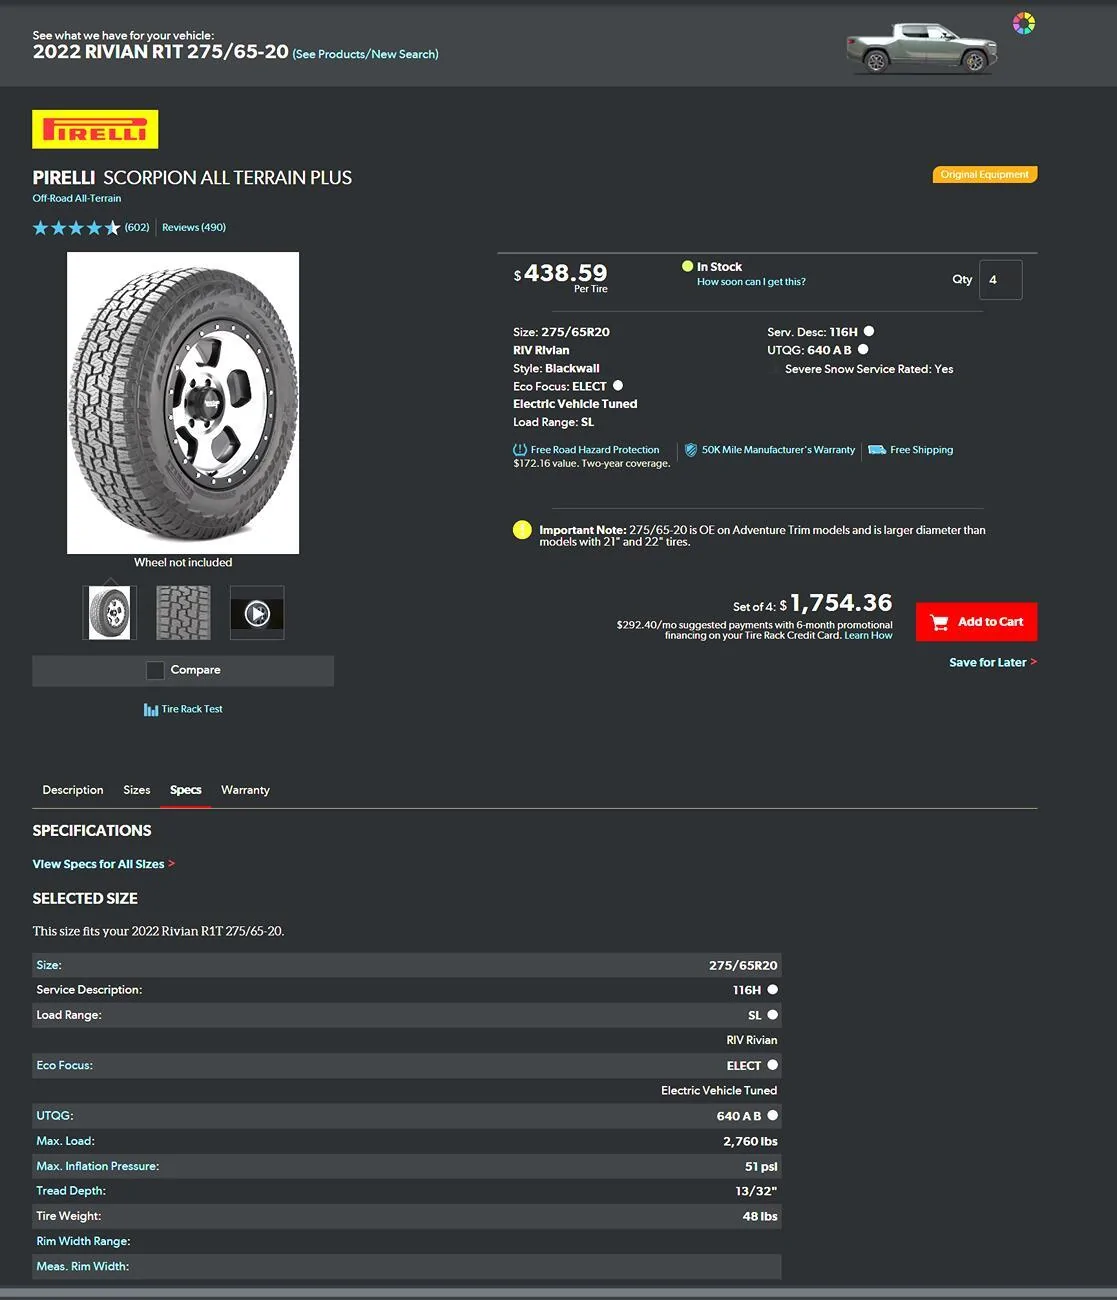Click info dot in Load Range table row

[x=772, y=1014]
